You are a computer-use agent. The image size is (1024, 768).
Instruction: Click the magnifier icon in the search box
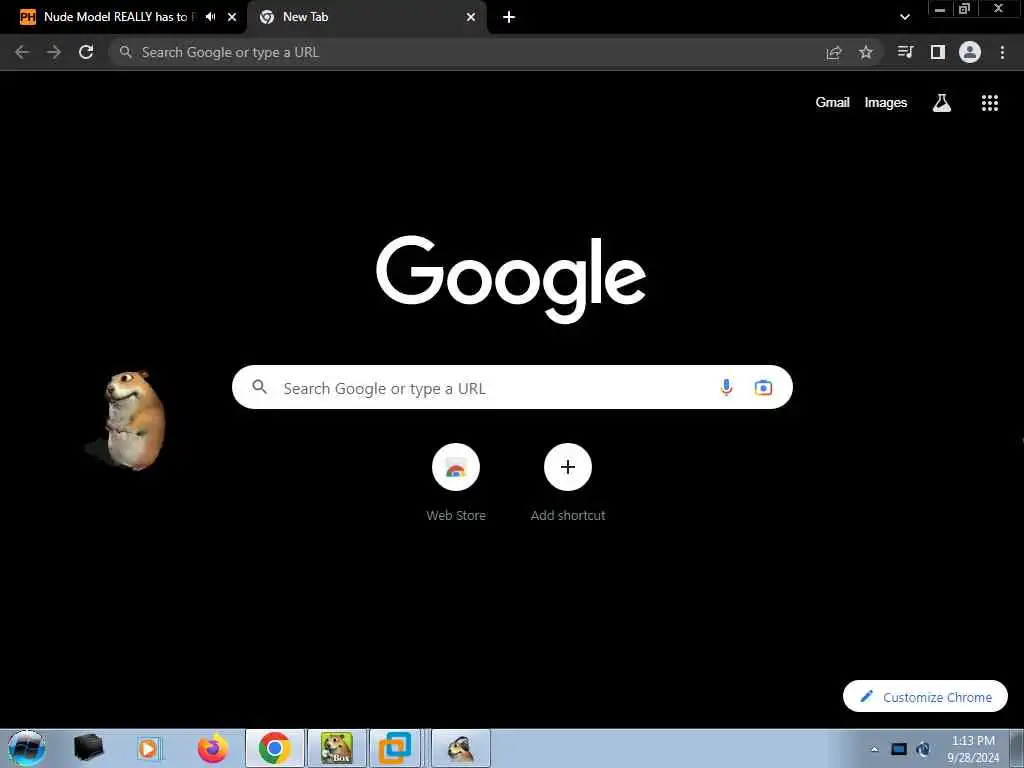point(260,387)
